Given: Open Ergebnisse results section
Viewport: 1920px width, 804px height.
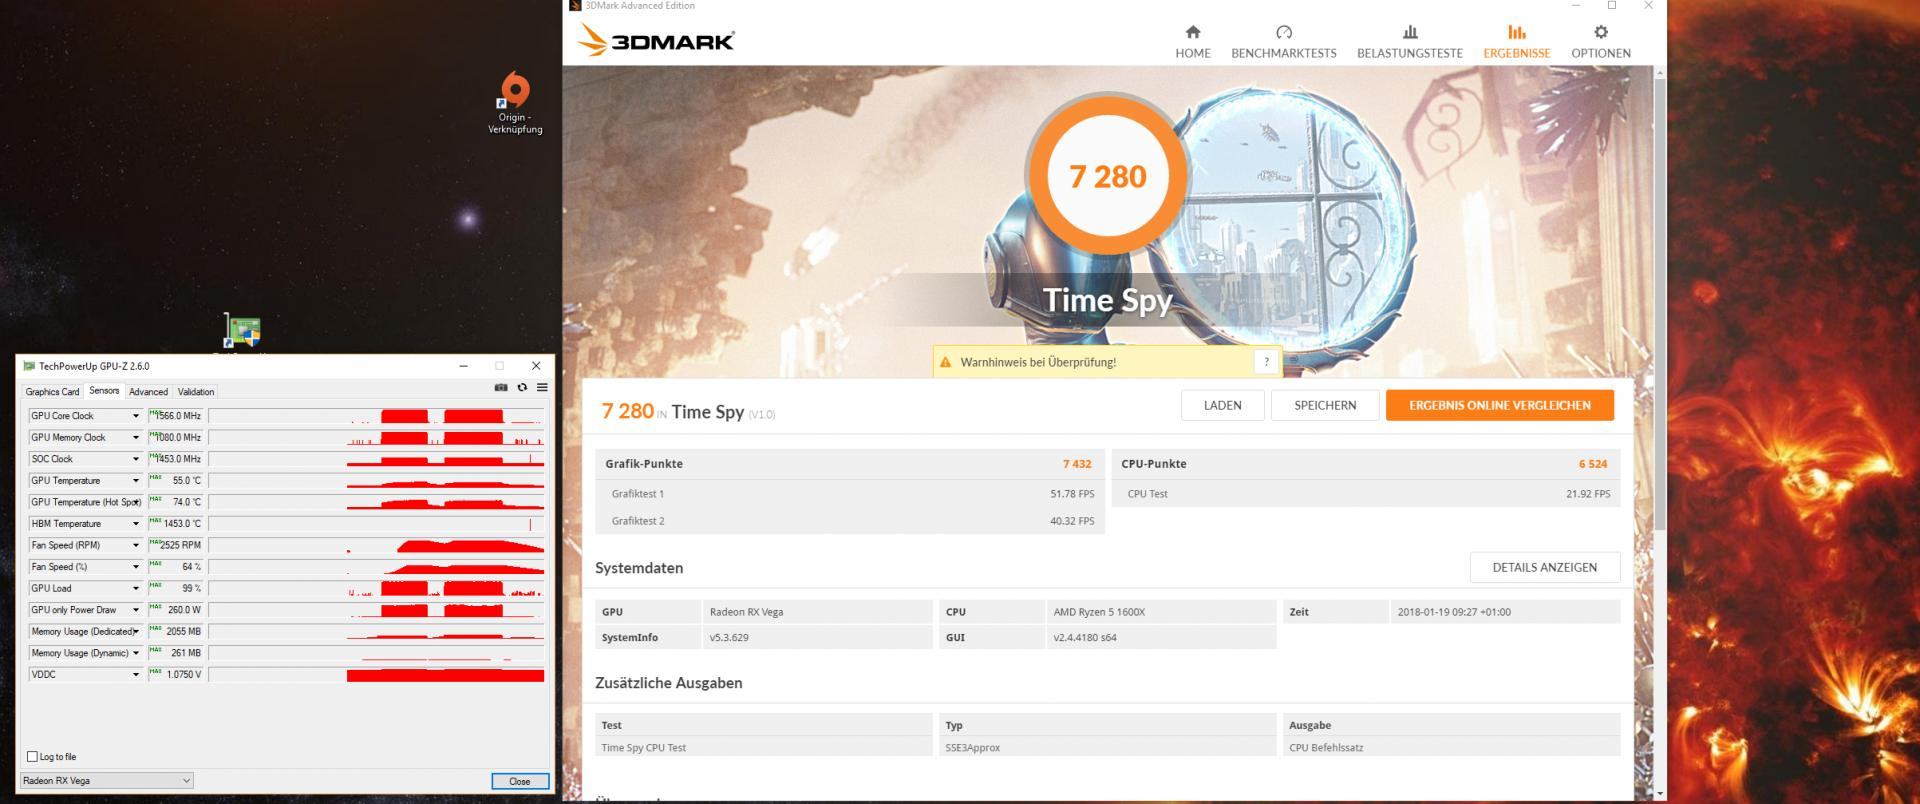Looking at the screenshot, I should tap(1517, 42).
